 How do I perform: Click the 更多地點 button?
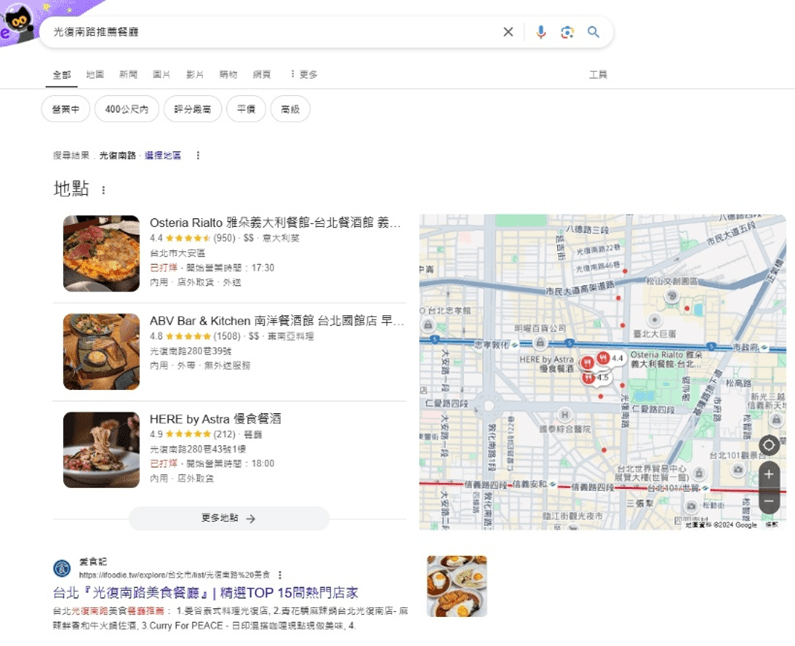(229, 518)
